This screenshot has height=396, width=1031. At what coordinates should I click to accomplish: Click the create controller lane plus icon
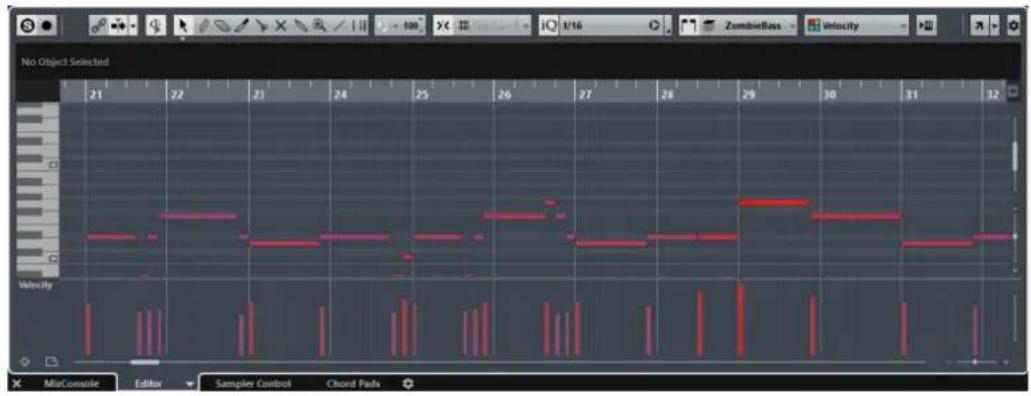[x=26, y=362]
